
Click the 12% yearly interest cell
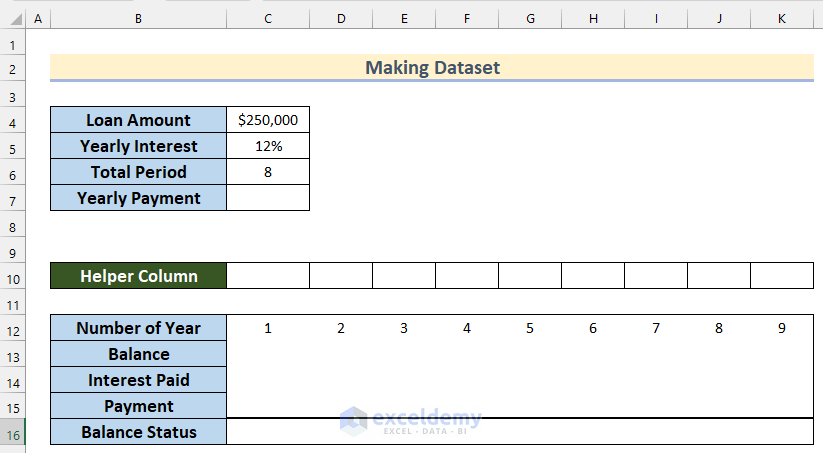point(268,146)
